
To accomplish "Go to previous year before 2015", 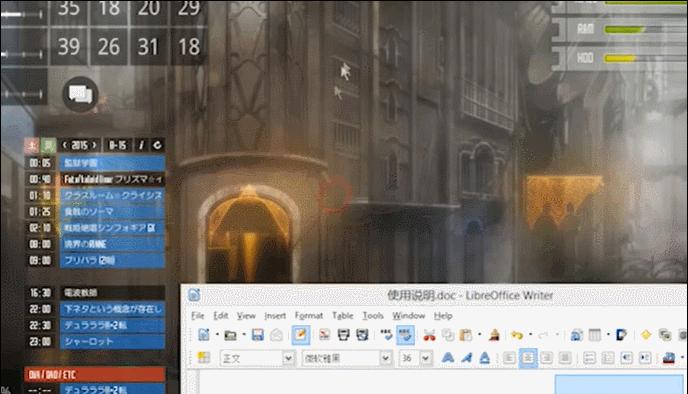I will tap(64, 145).
